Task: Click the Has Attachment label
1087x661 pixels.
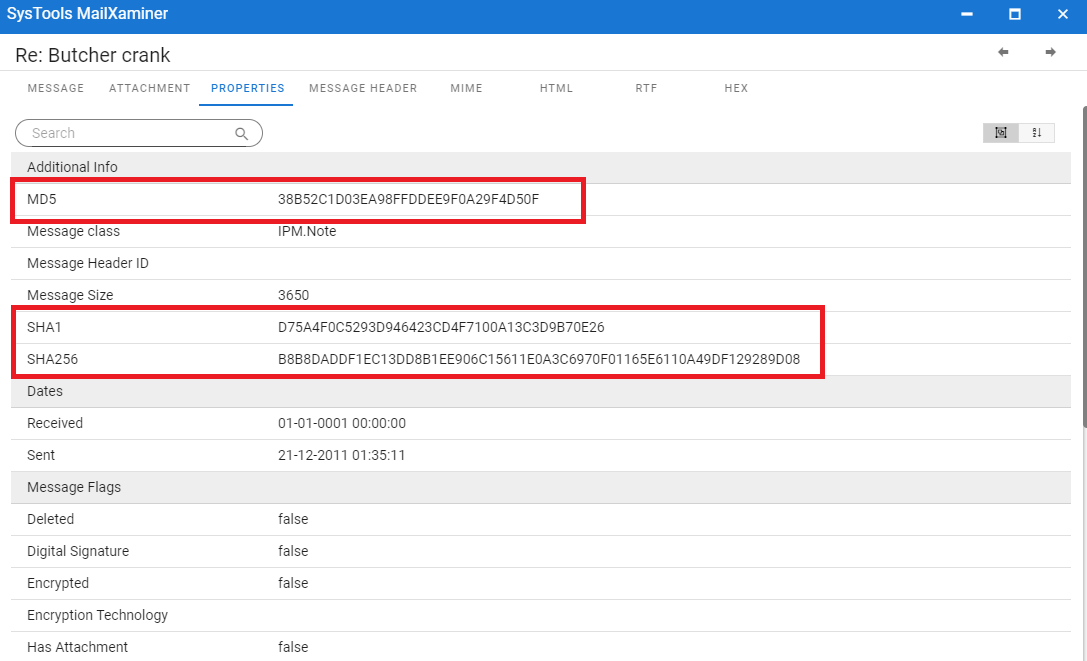Action: click(x=78, y=646)
